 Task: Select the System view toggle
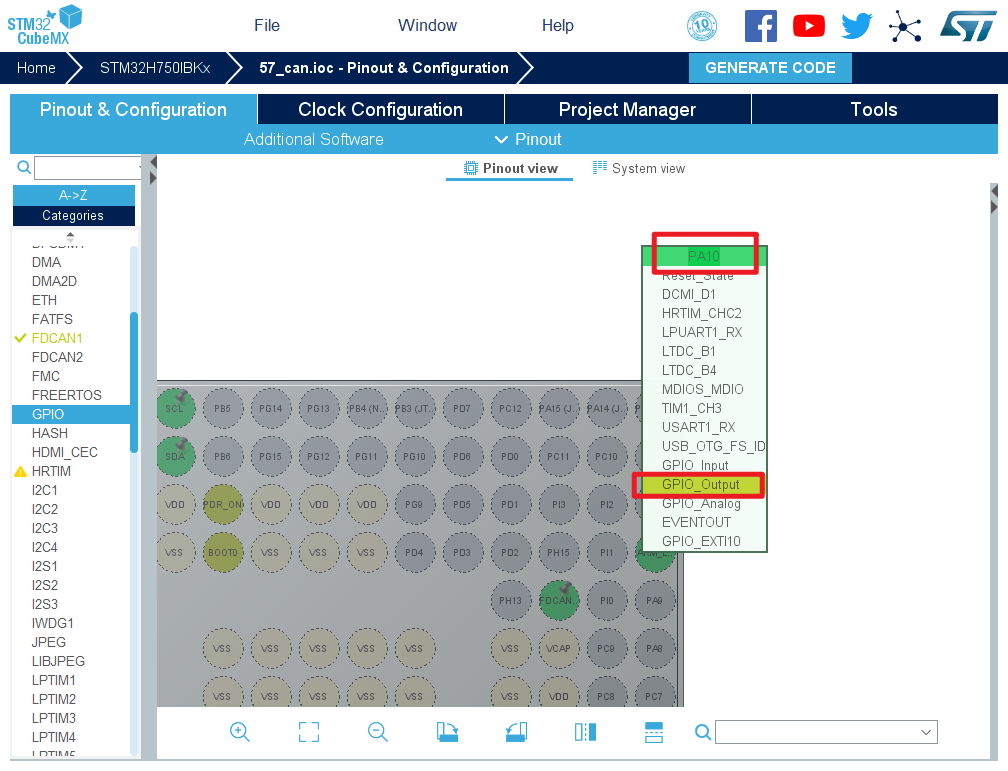point(639,168)
